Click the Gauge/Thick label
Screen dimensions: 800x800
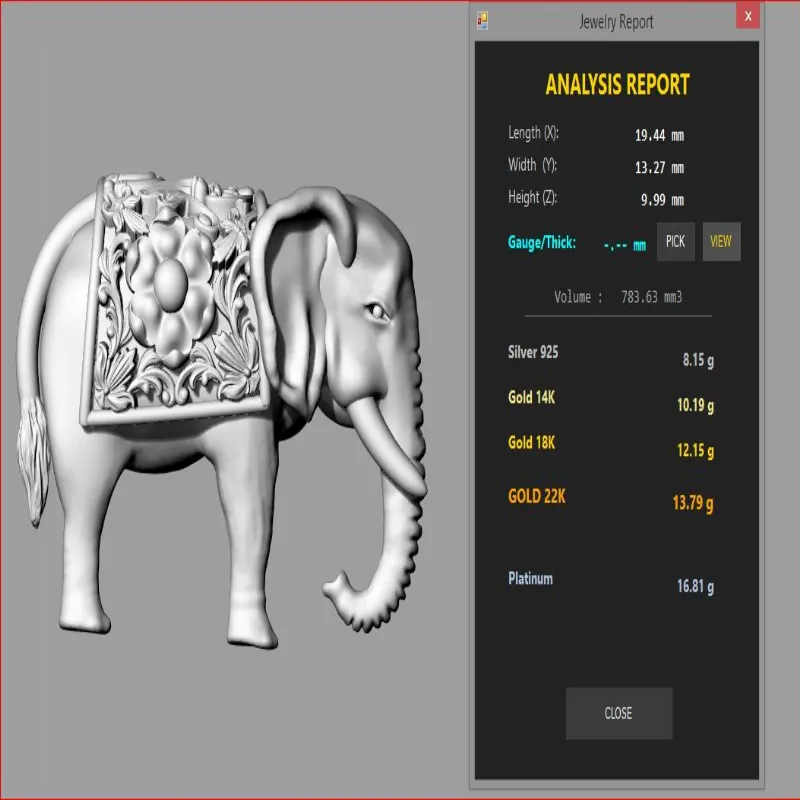pos(542,242)
